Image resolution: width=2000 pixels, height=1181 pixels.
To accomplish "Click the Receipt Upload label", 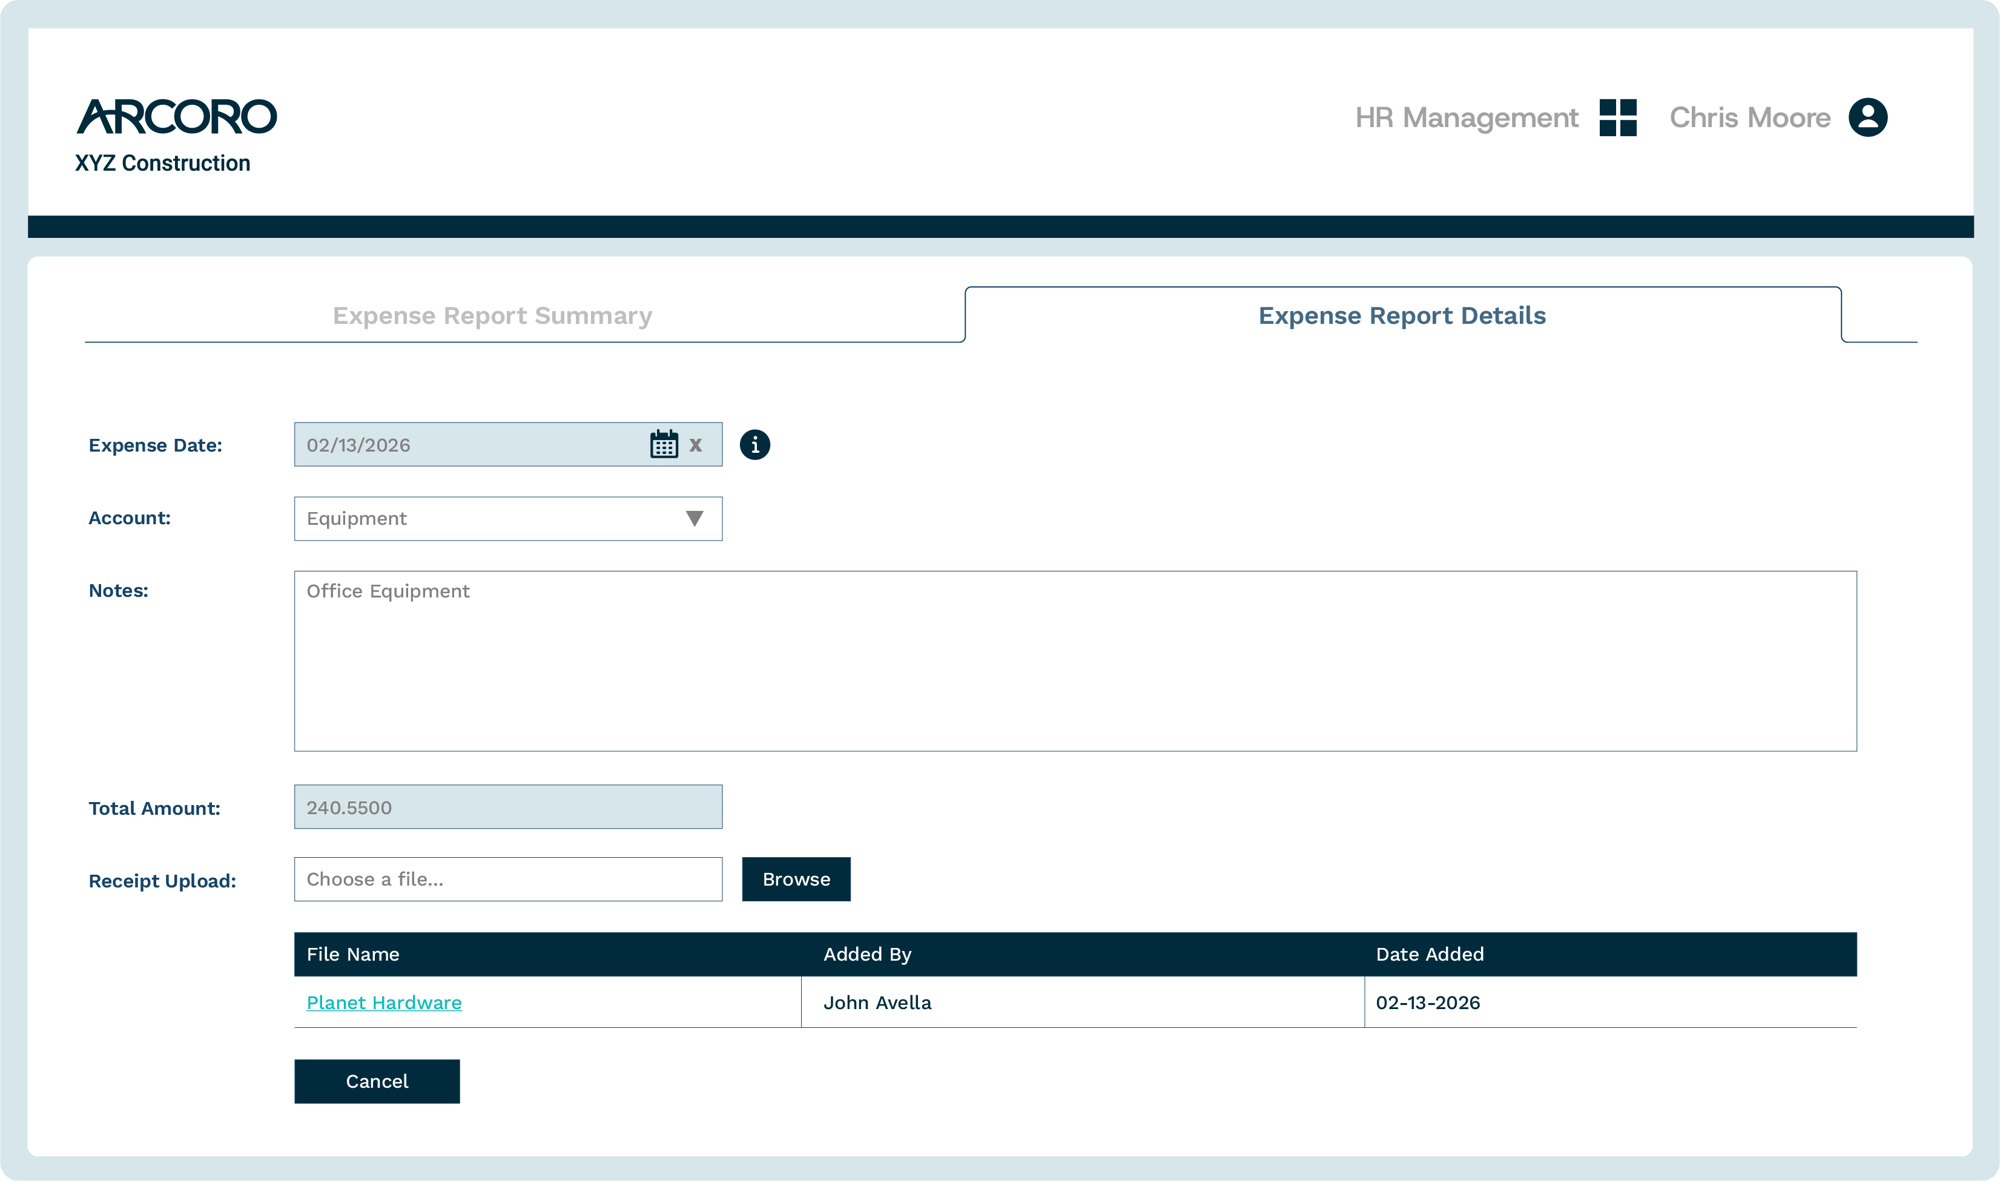I will [162, 881].
